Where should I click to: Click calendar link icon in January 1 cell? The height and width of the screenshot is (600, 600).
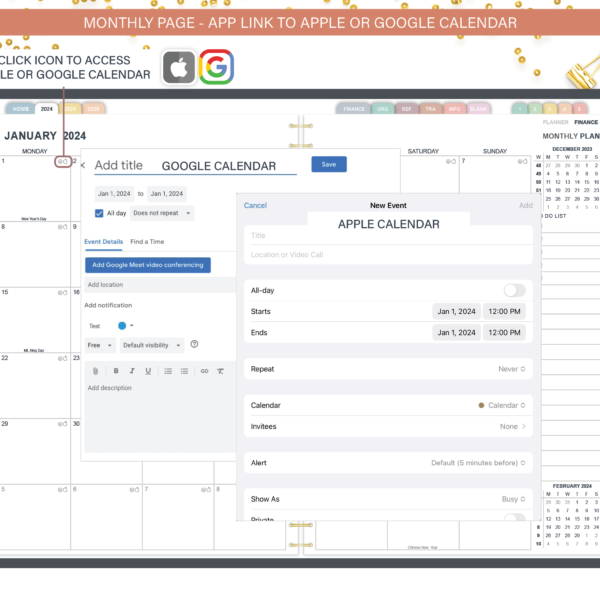point(62,161)
